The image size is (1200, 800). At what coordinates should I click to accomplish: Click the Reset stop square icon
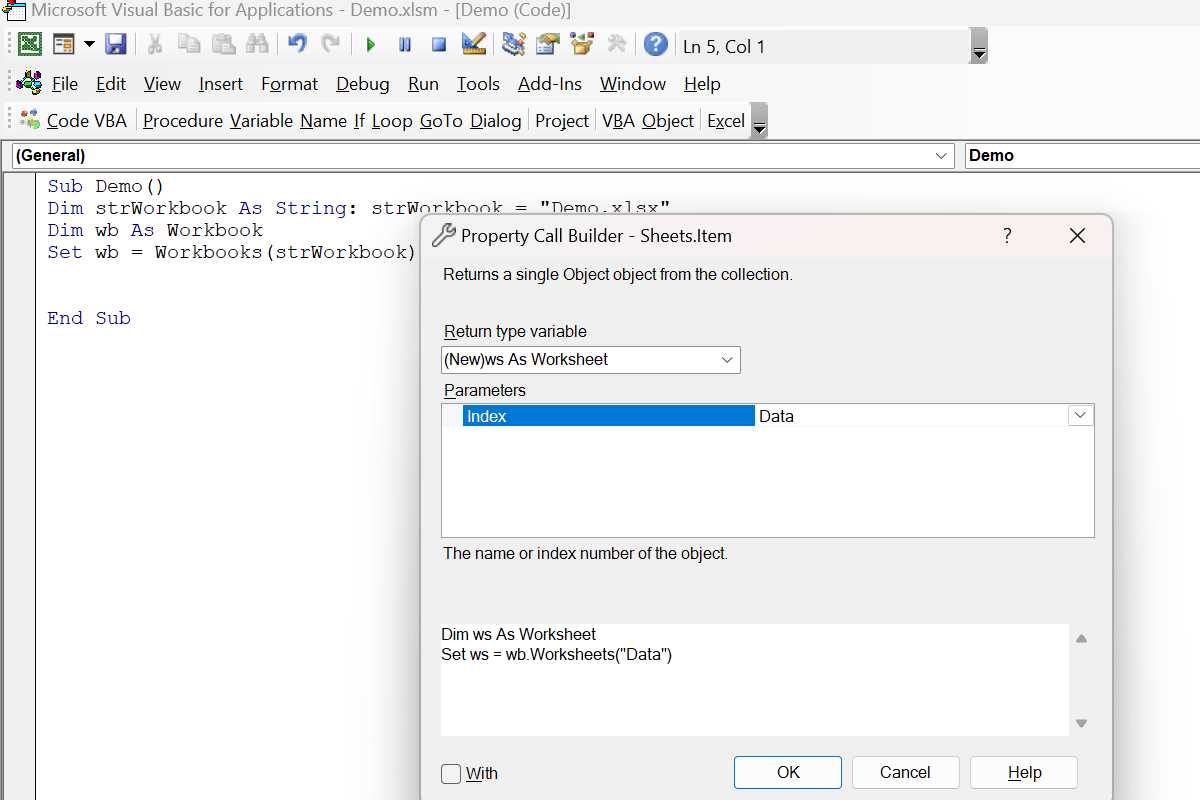pos(438,44)
